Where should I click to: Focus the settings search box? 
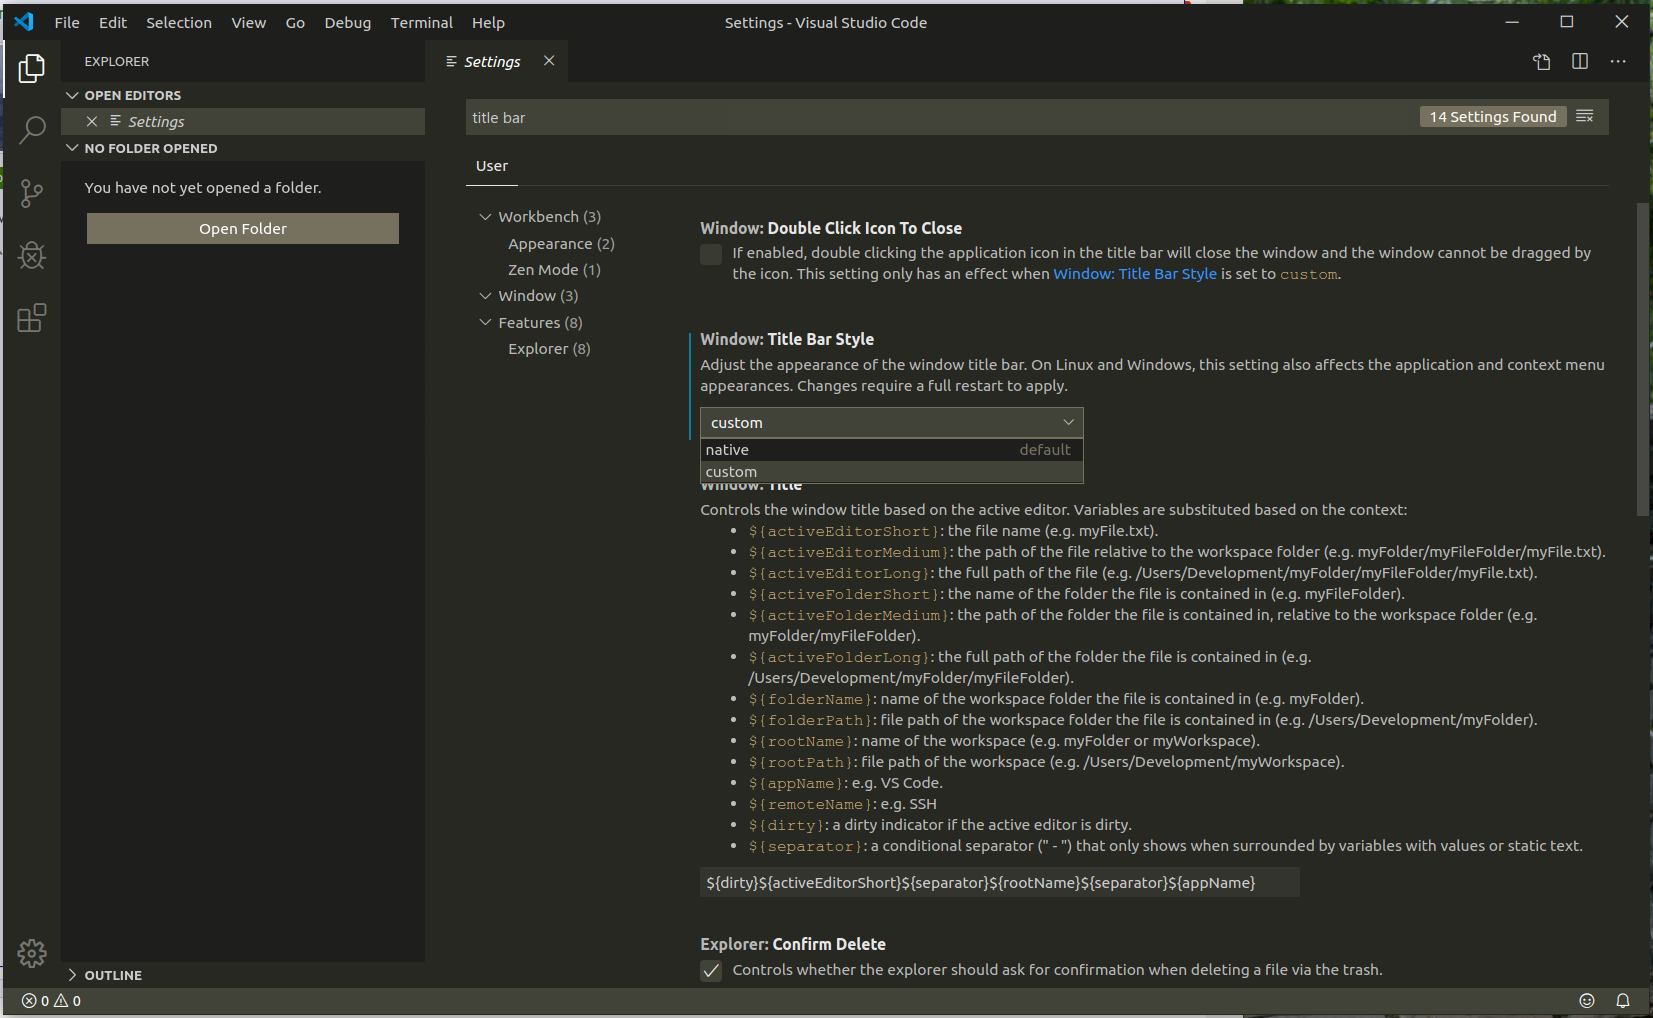coord(940,117)
